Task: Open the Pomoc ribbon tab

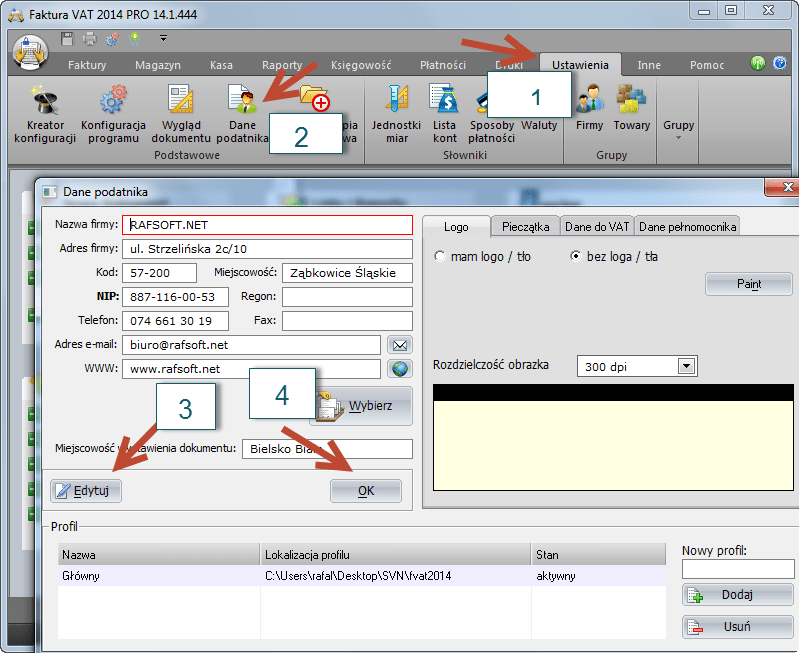Action: [x=707, y=65]
